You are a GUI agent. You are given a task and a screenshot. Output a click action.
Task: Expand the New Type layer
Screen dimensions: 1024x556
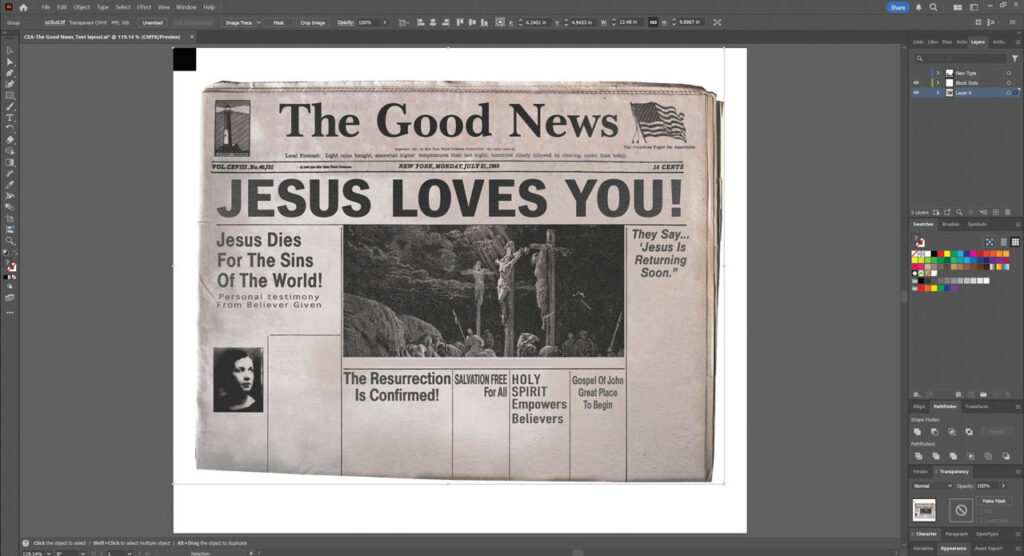pyautogui.click(x=937, y=73)
